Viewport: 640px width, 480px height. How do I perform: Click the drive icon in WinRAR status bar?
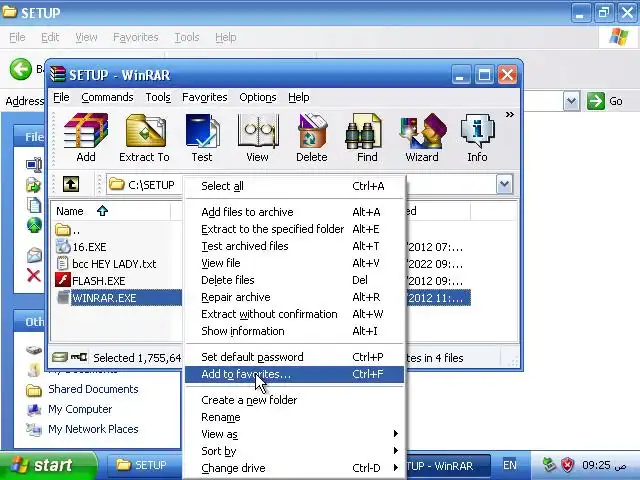click(x=60, y=358)
